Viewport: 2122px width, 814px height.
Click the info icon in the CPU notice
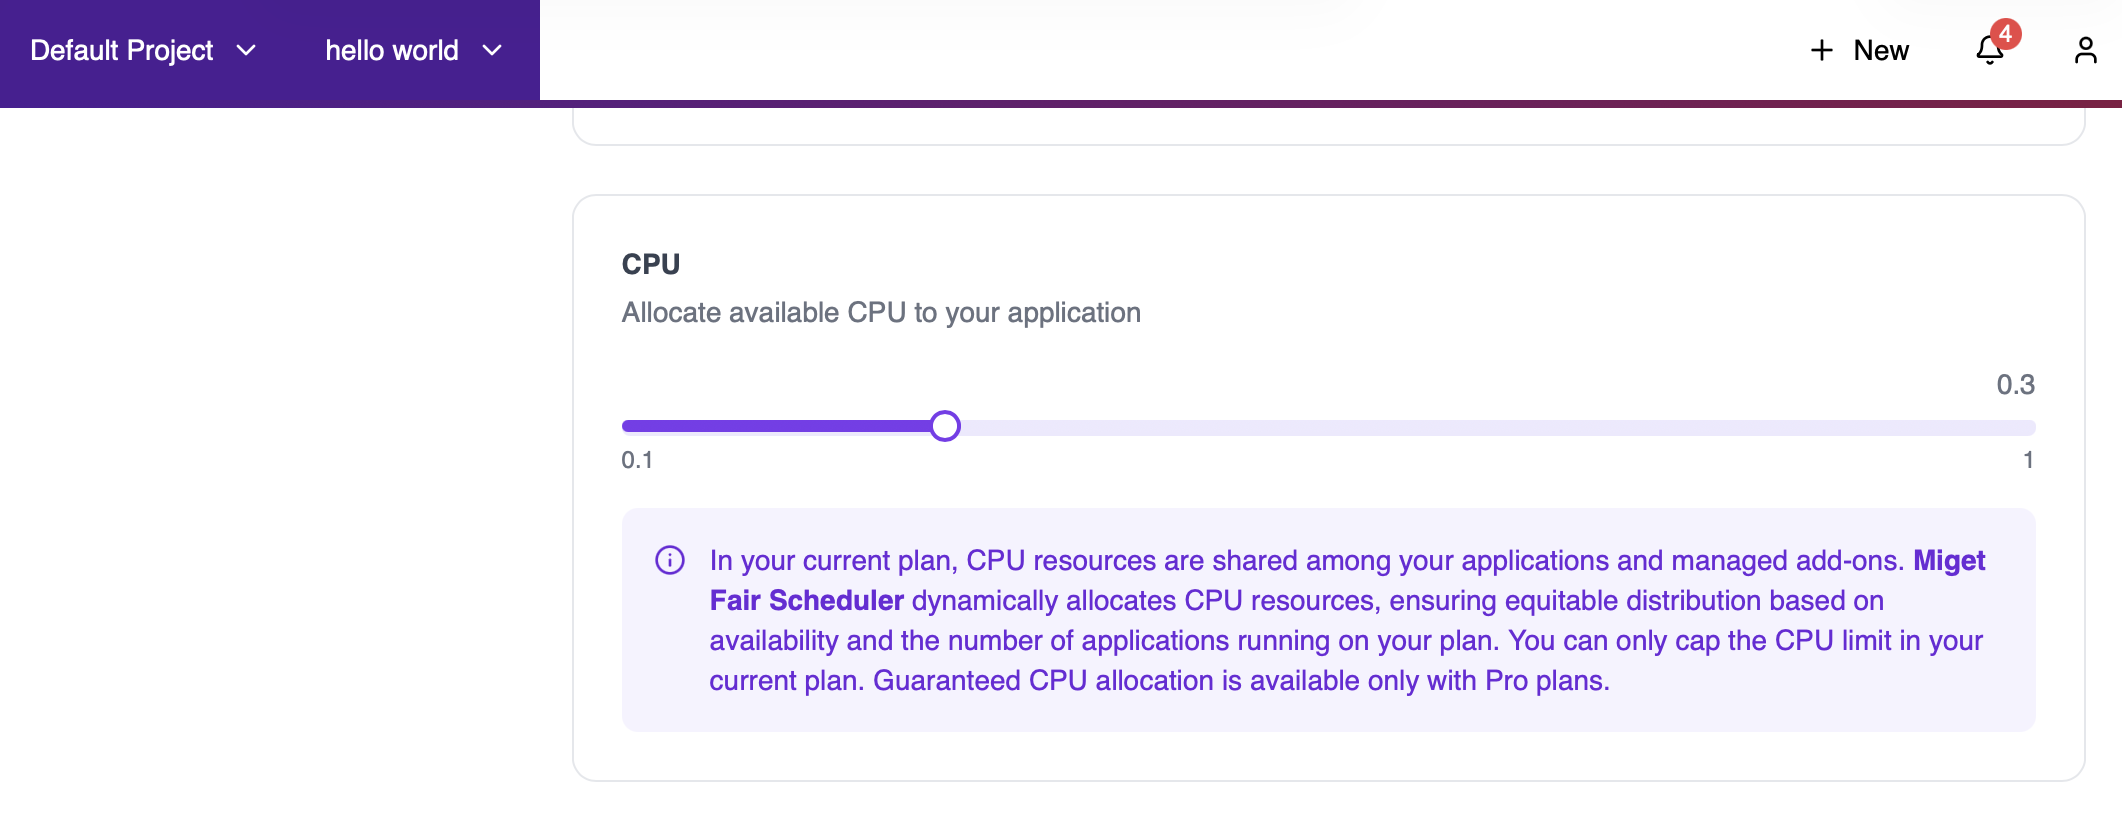(669, 560)
